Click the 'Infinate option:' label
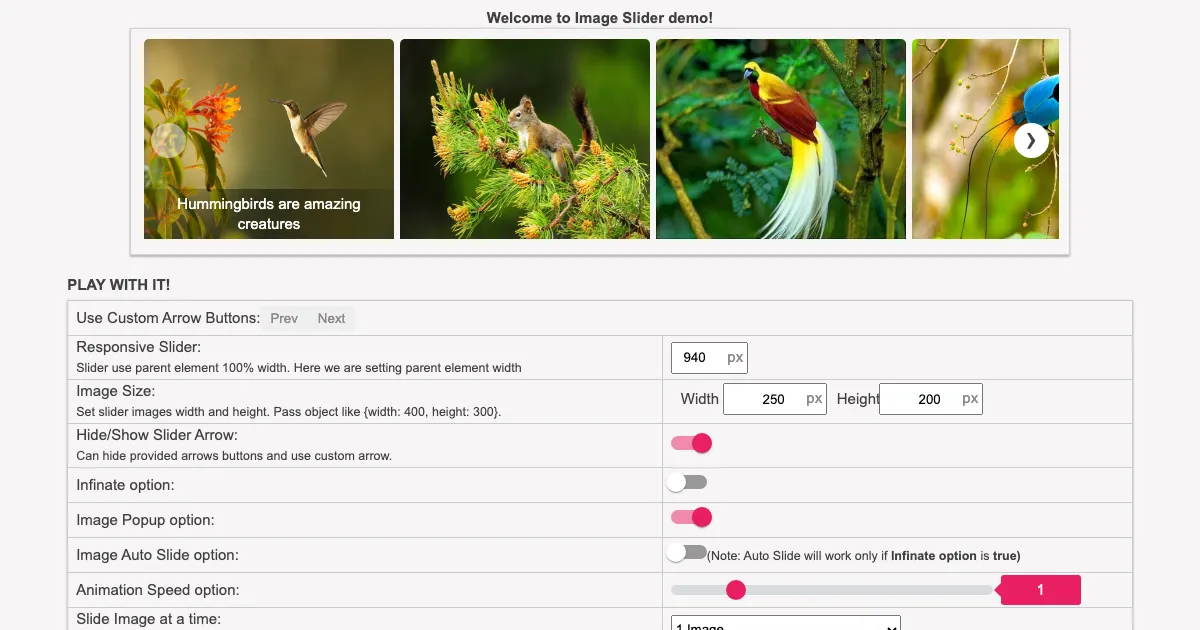This screenshot has width=1200, height=630. point(125,485)
